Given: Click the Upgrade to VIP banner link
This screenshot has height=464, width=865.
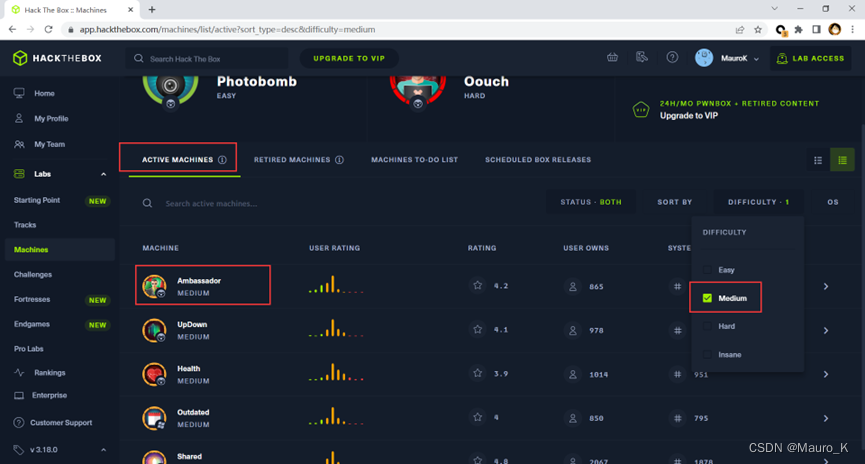Looking at the screenshot, I should pyautogui.click(x=688, y=116).
